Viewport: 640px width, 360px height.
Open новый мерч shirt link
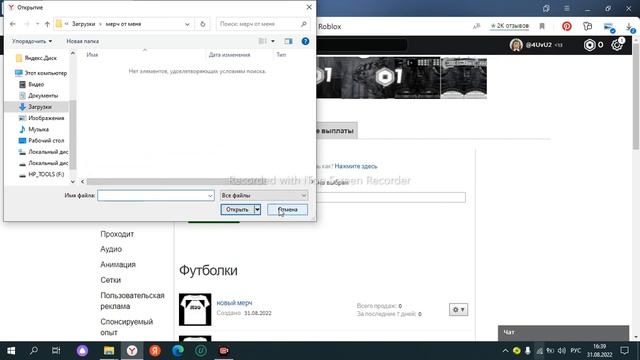point(234,303)
